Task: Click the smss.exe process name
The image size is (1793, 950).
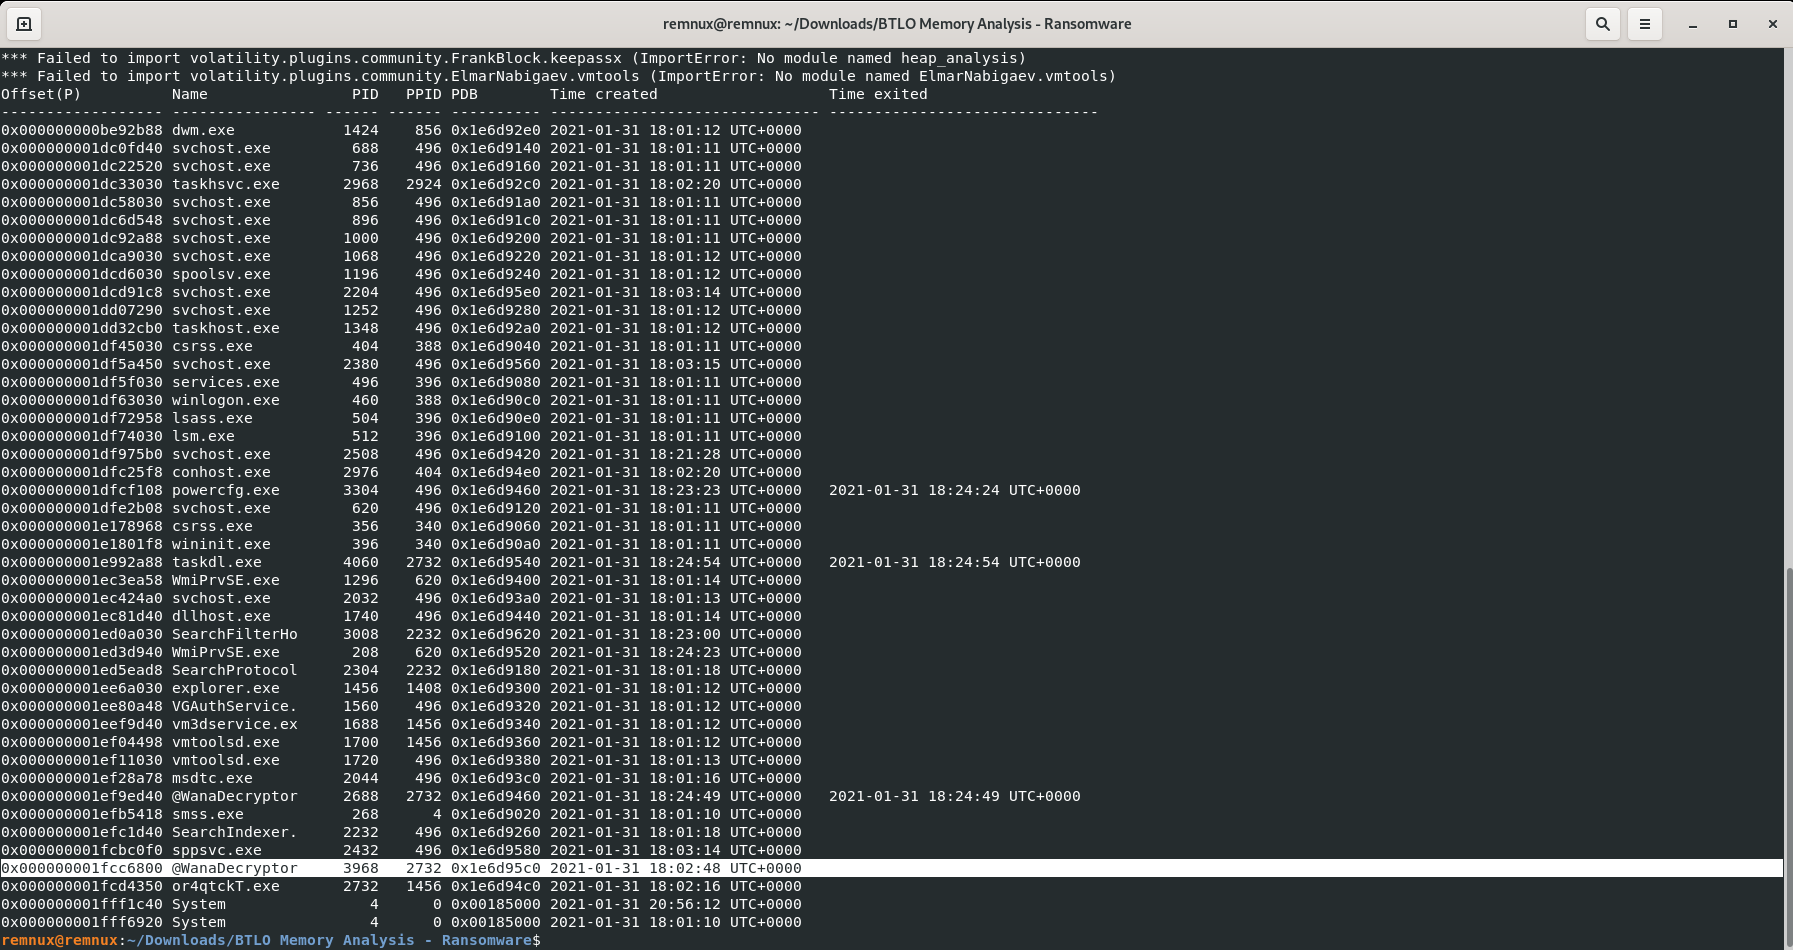Action: [x=208, y=814]
